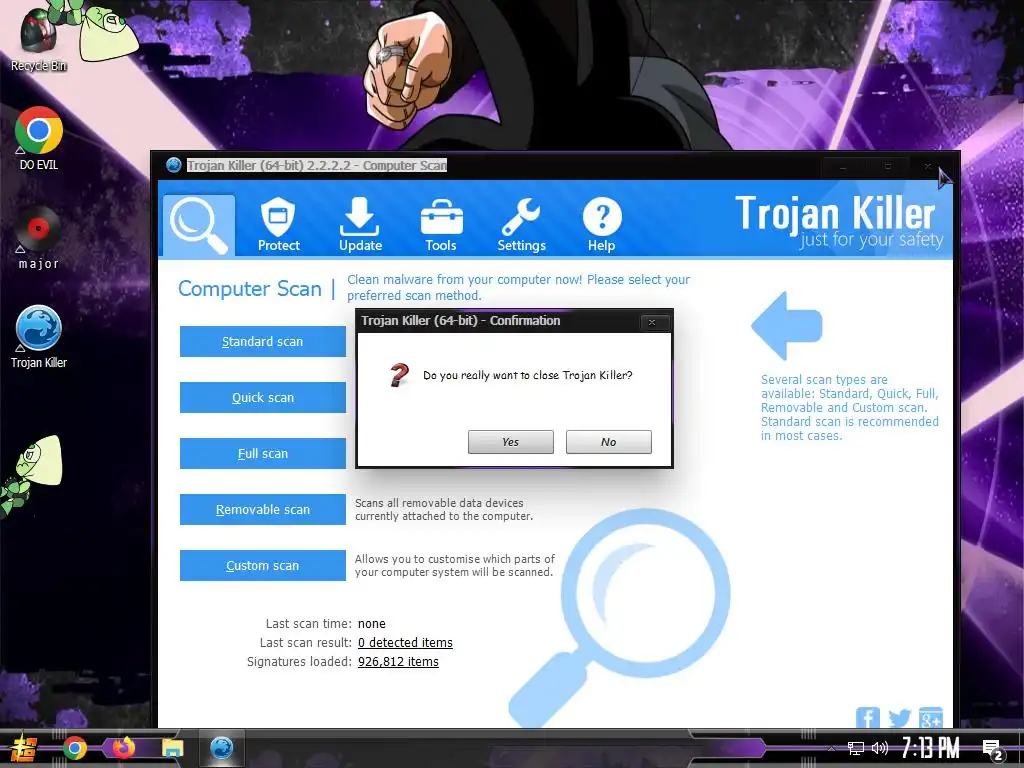Open the Update download tab
Image resolution: width=1024 pixels, height=768 pixels.
(360, 225)
